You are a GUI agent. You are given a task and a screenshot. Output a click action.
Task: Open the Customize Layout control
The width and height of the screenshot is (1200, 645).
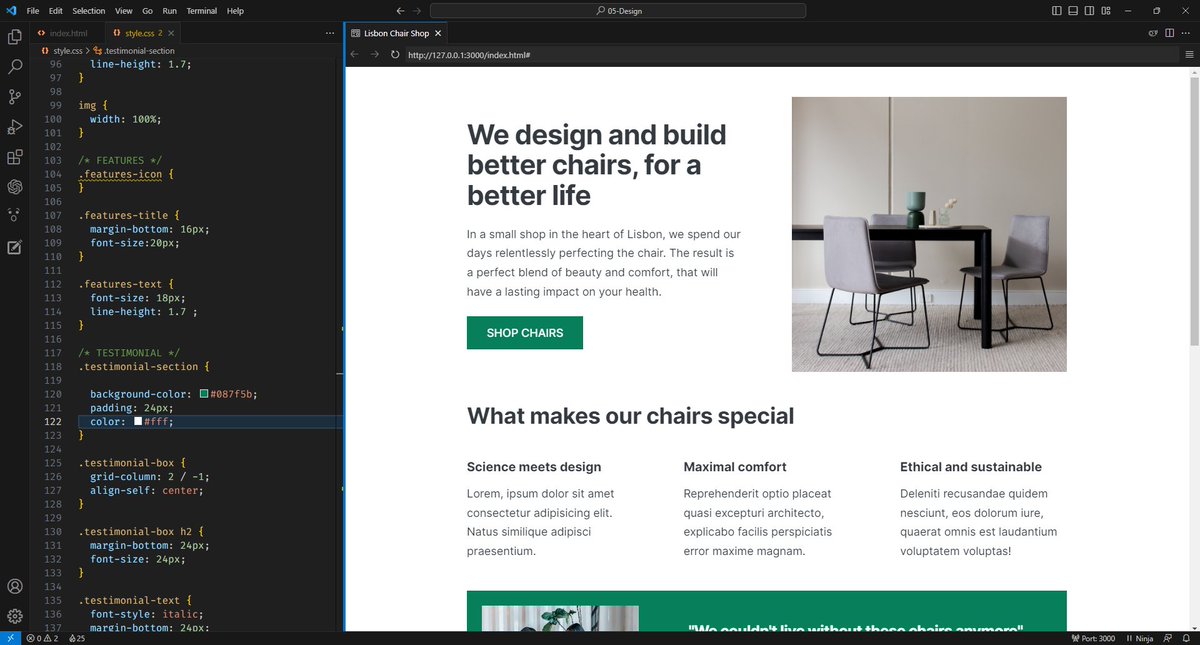1106,11
